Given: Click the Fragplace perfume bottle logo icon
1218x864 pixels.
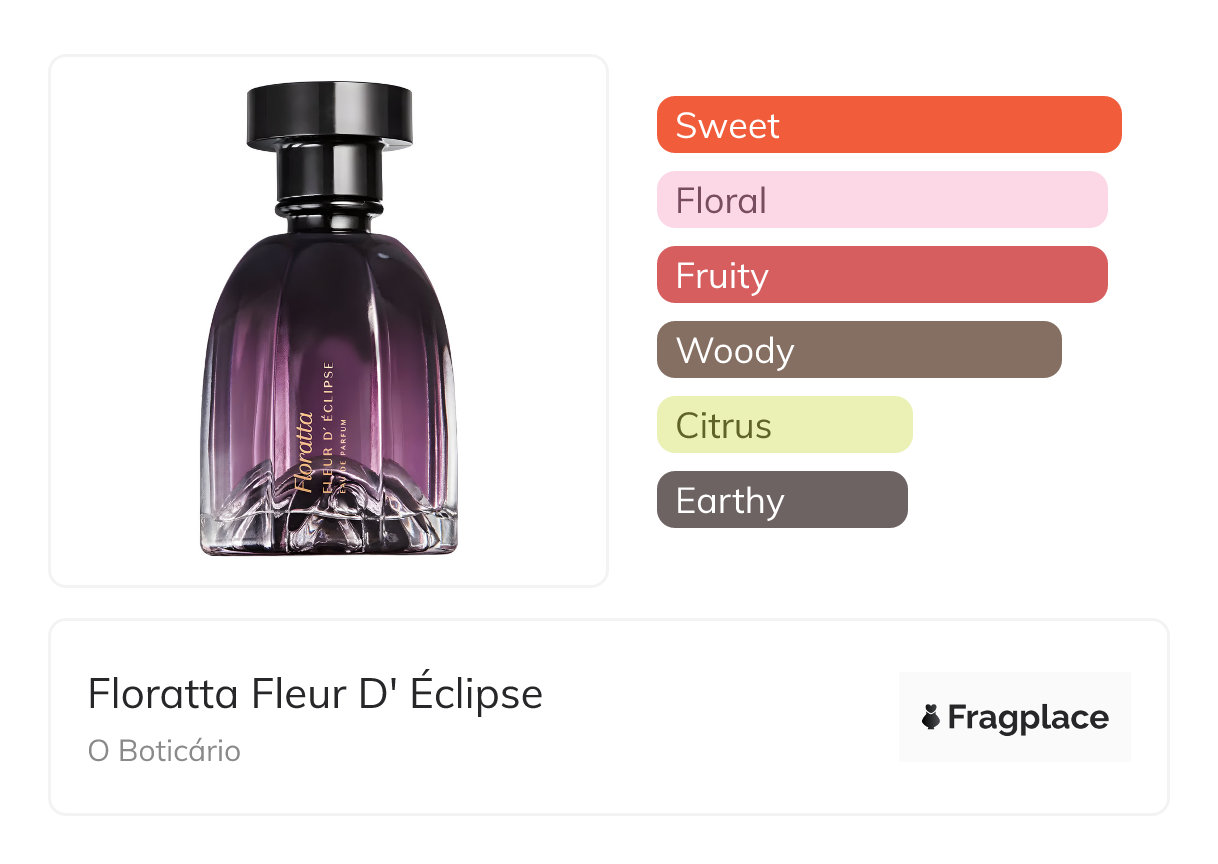Looking at the screenshot, I should (931, 718).
